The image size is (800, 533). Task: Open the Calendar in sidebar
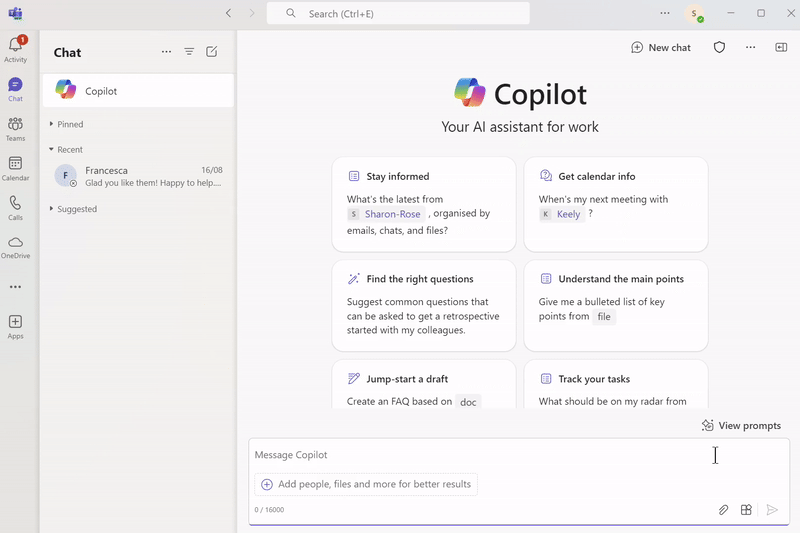pyautogui.click(x=15, y=168)
